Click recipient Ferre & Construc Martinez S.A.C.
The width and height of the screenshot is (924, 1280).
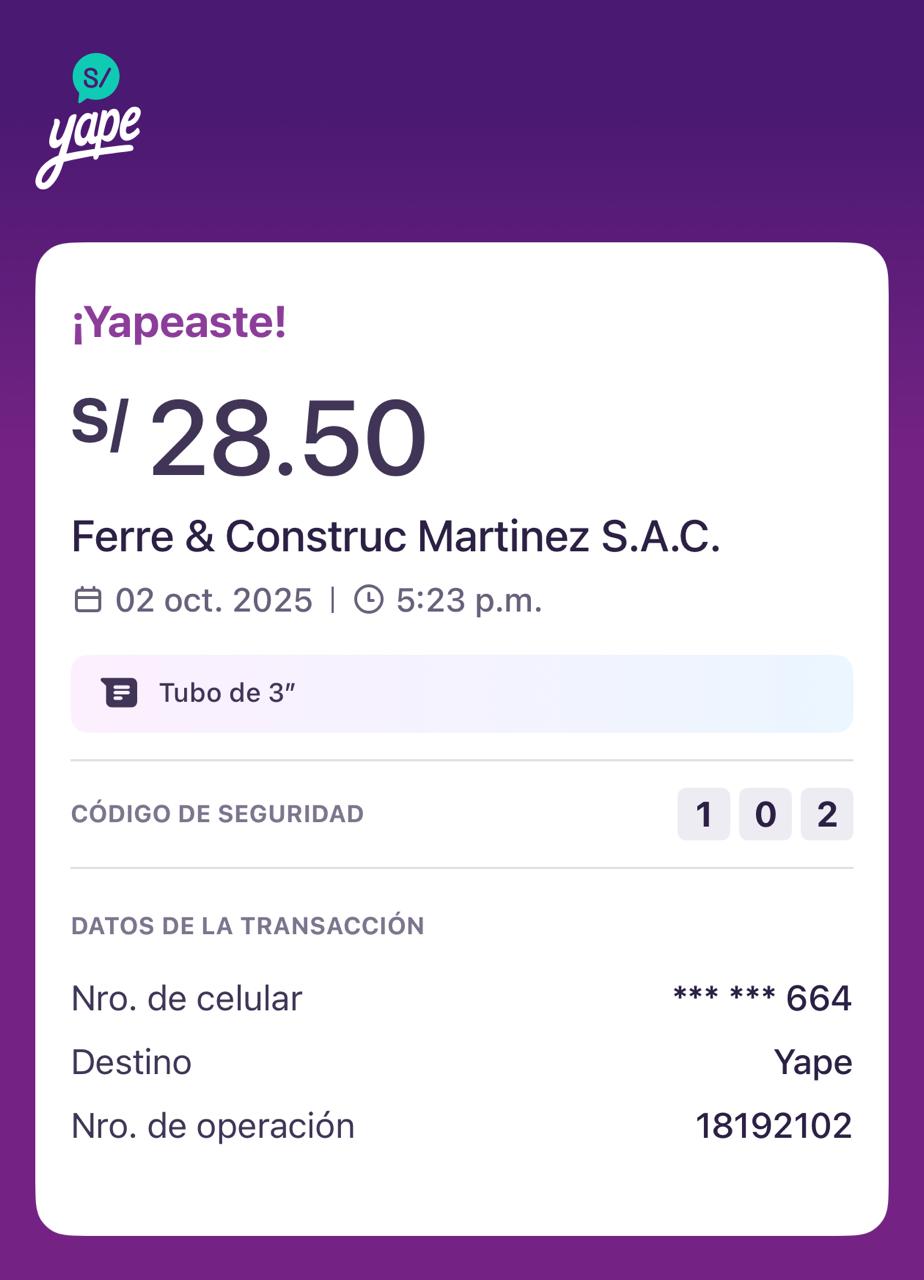(396, 537)
